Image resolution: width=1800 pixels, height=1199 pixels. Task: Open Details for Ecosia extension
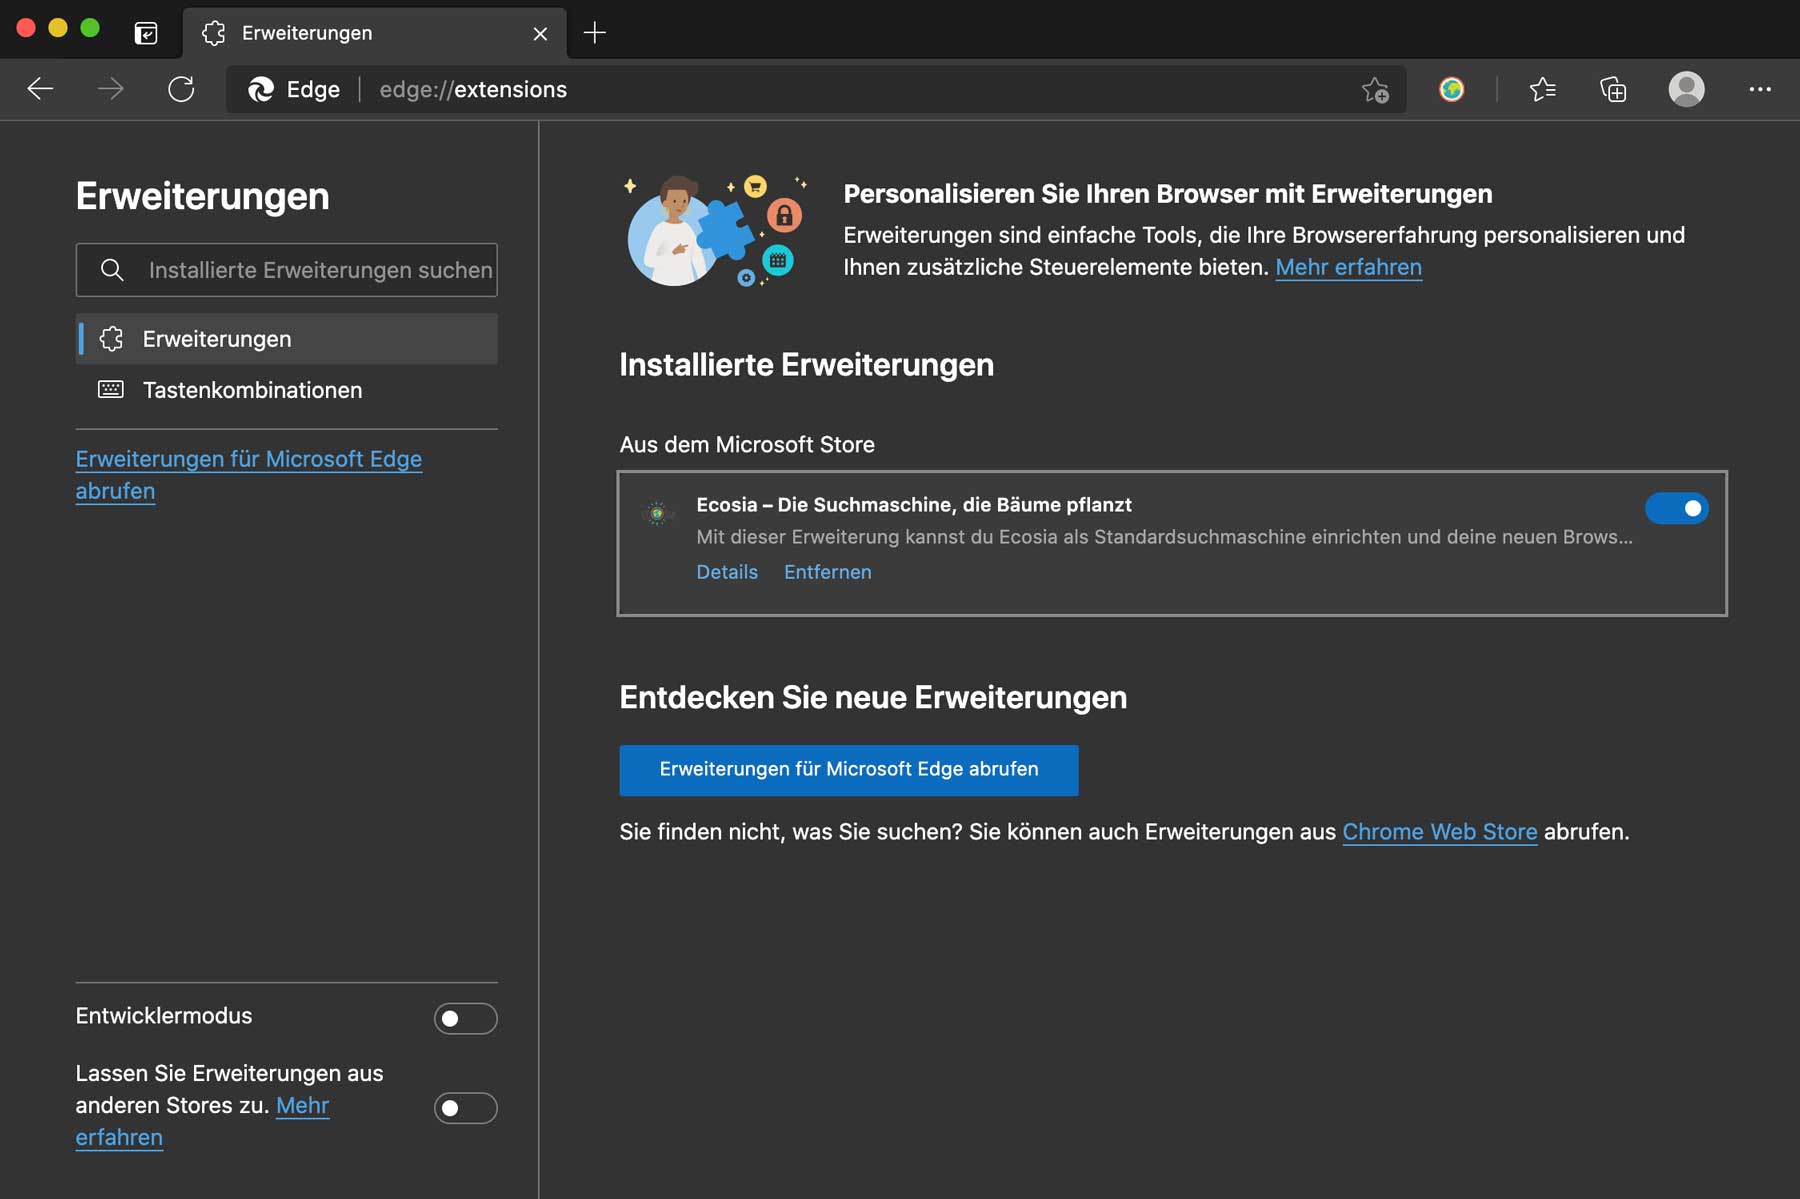pos(727,572)
